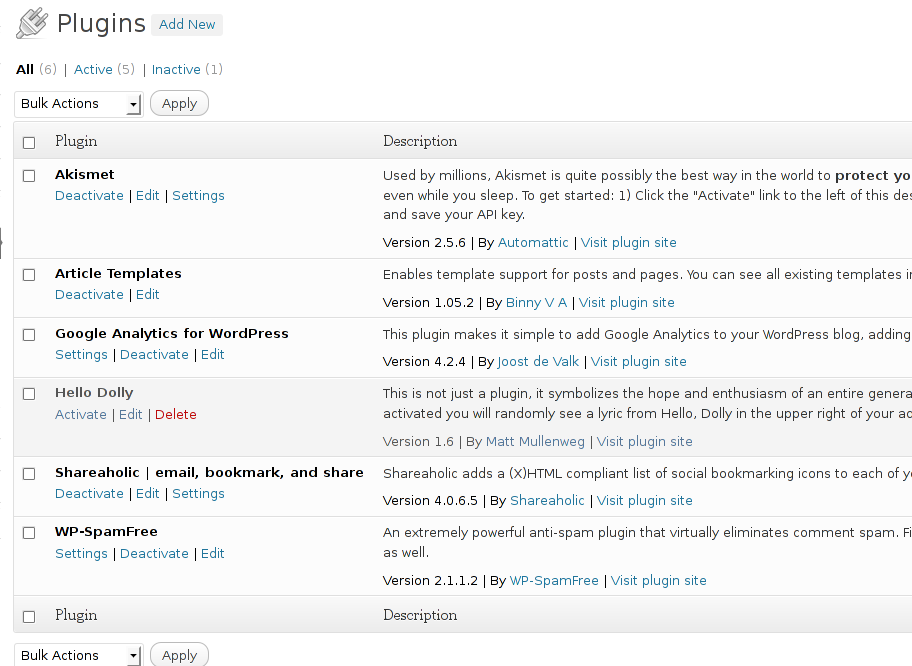Open Google Analytics for WordPress Settings
Screen dimensions: 912x666
pos(81,355)
